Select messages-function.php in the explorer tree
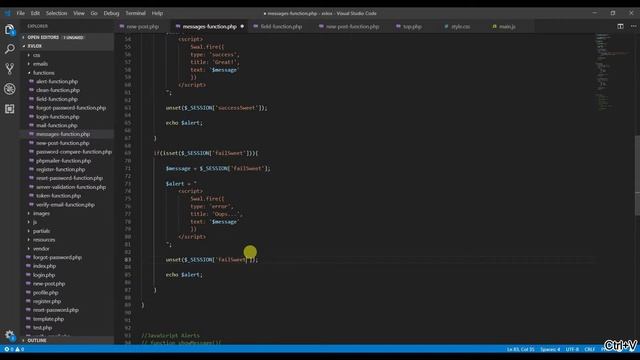Screen dimensions: 640x360 [67, 134]
